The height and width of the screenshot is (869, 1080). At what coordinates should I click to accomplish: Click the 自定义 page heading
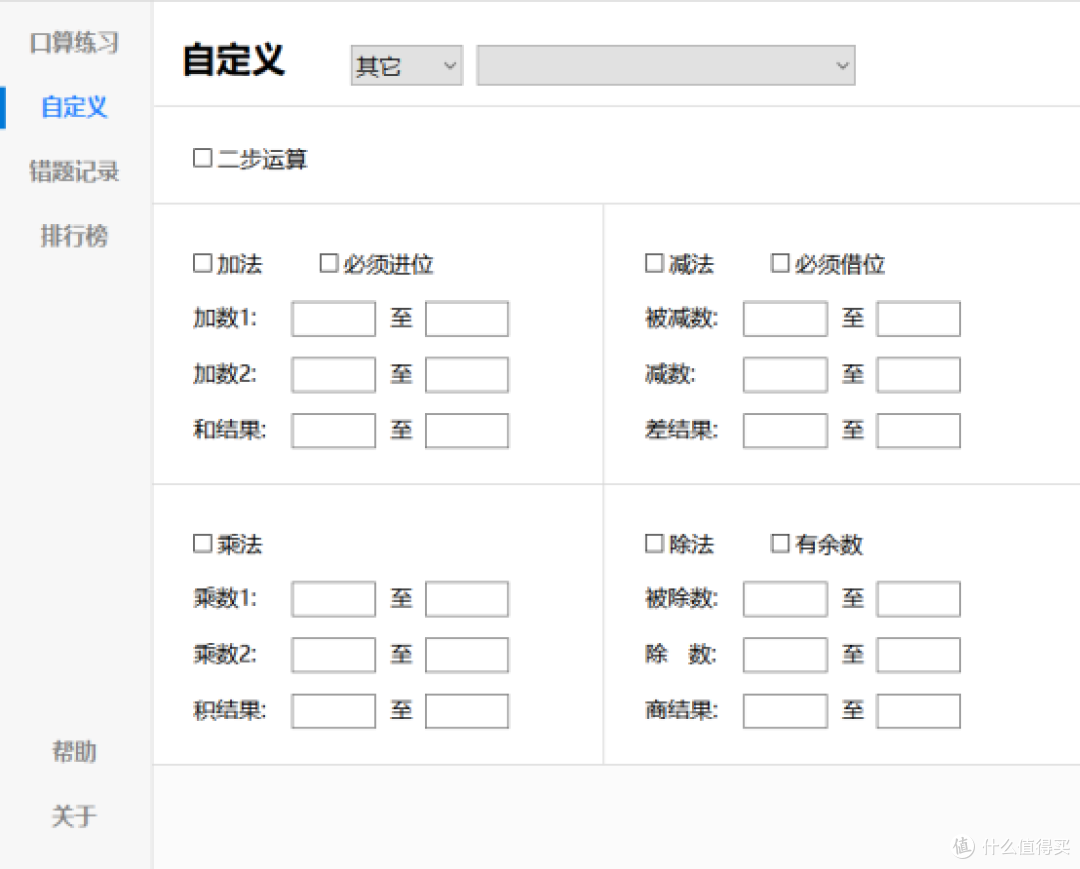point(233,60)
